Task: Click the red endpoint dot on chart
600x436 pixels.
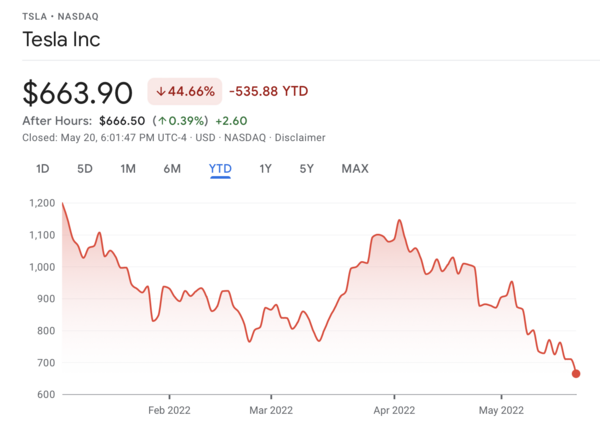Action: (576, 374)
